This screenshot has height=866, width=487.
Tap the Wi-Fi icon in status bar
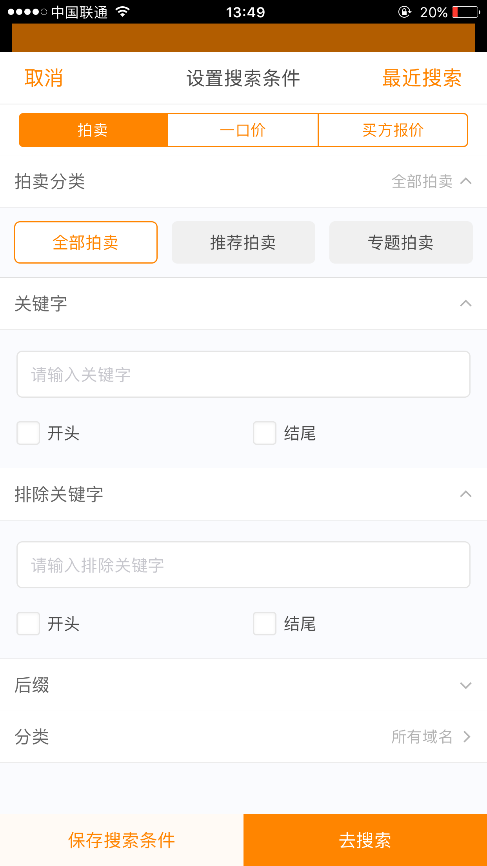pyautogui.click(x=123, y=12)
